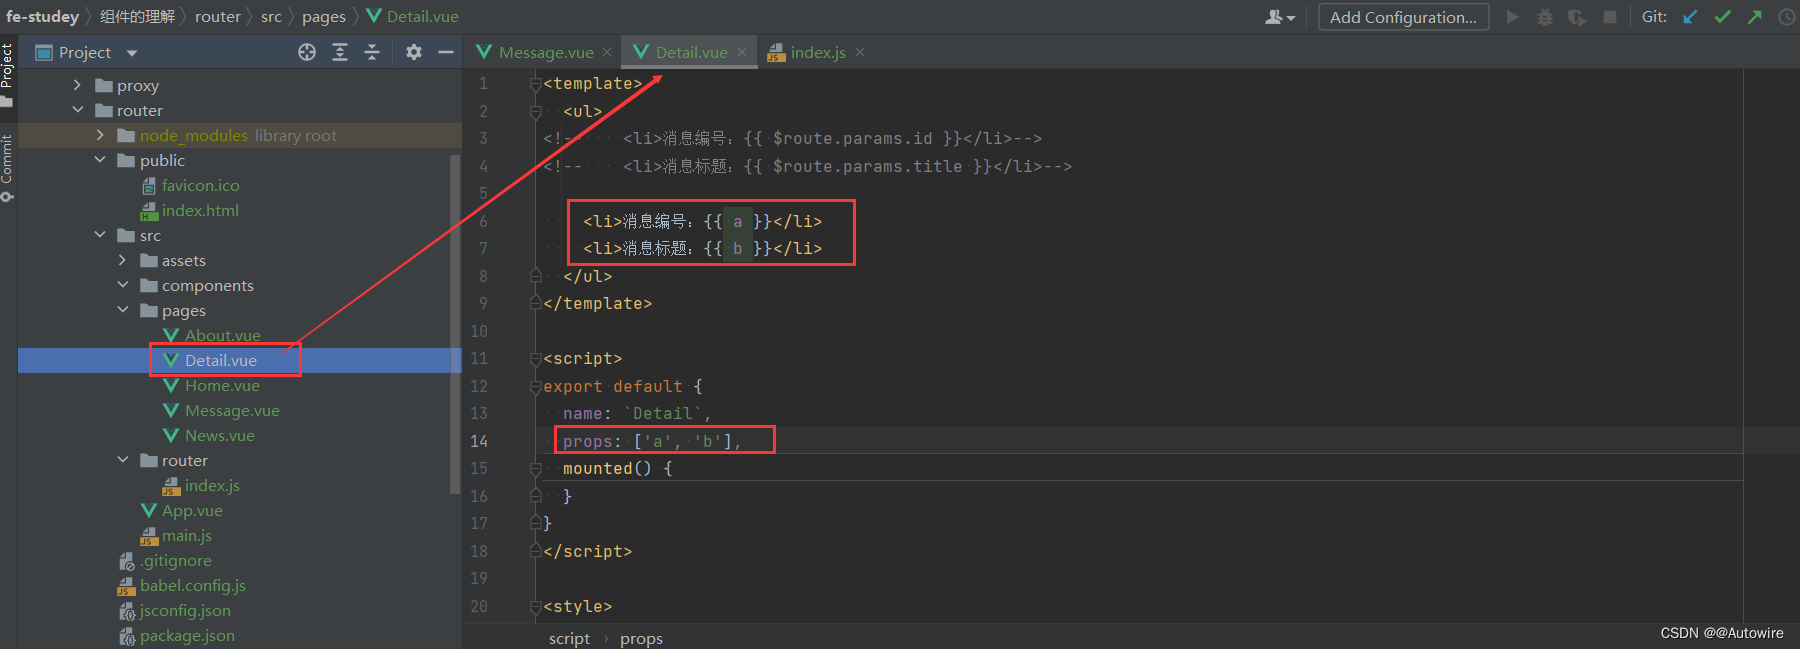1800x649 pixels.
Task: Click fe-studey breadcrumb in navigation bar
Action: point(42,17)
